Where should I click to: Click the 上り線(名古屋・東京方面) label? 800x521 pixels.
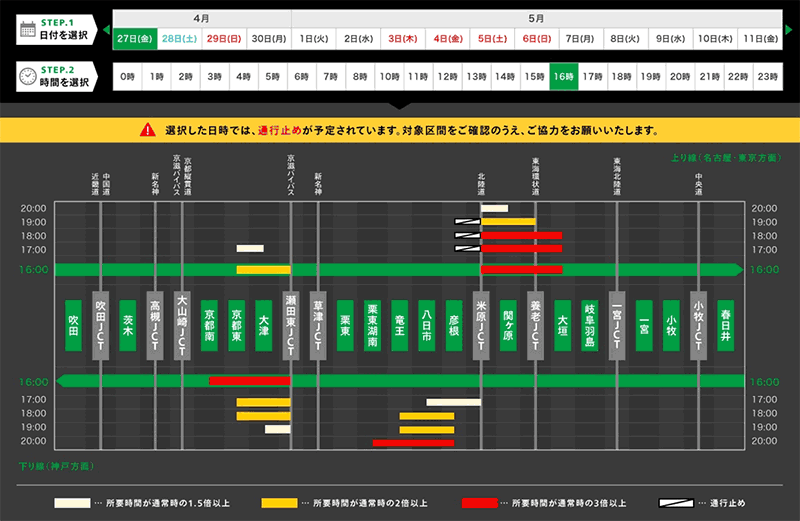[x=726, y=158]
